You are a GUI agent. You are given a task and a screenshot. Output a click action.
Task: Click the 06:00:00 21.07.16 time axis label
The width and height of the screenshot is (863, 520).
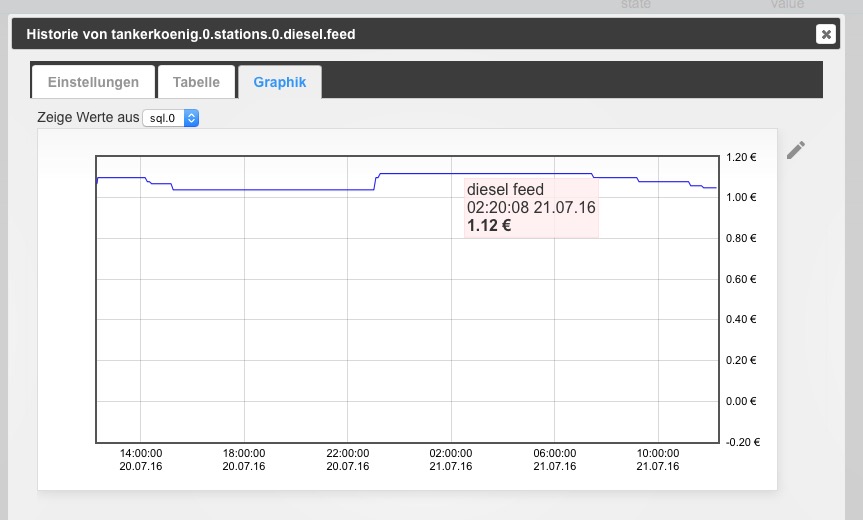coord(555,459)
